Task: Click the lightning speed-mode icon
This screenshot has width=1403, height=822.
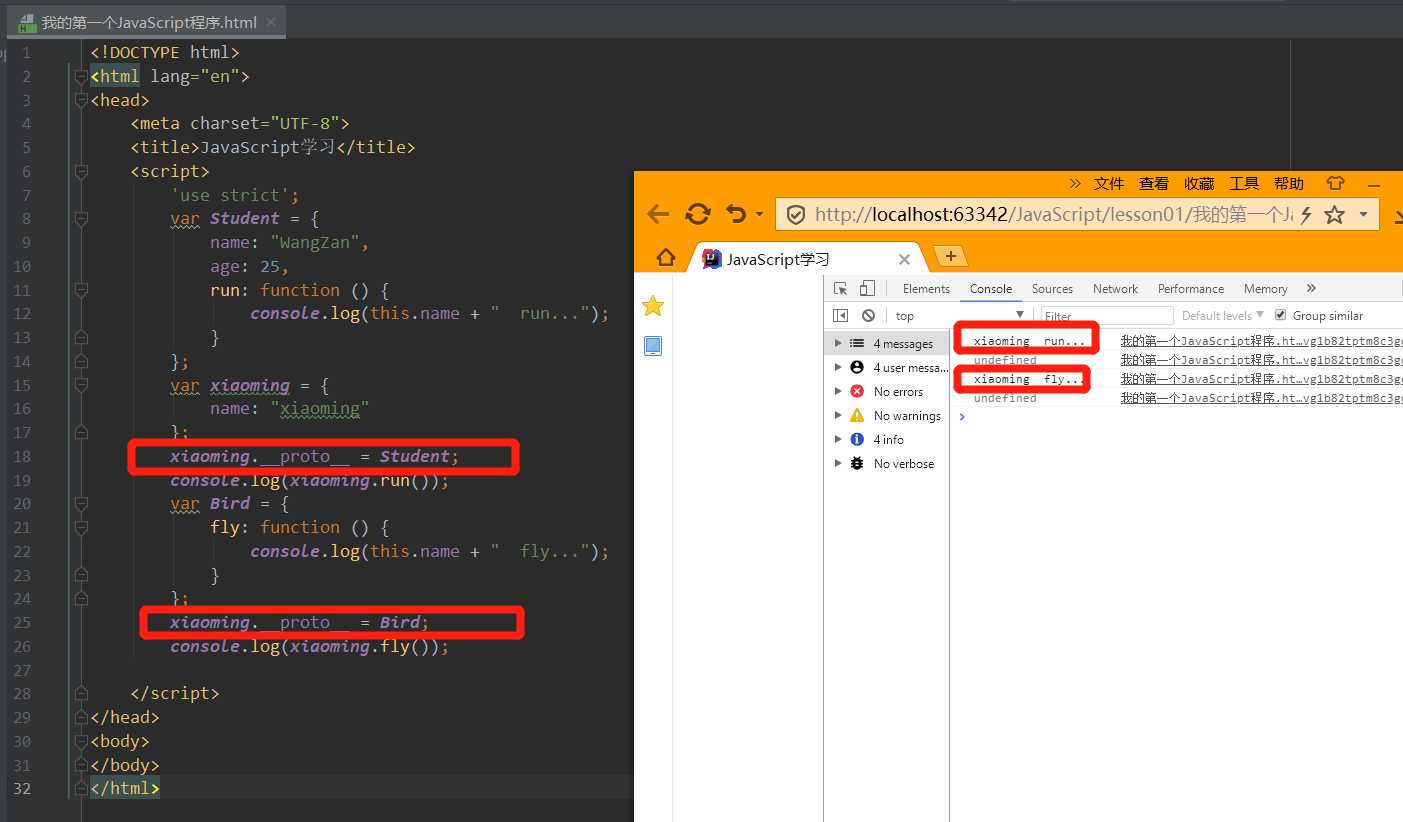Action: pyautogui.click(x=1305, y=215)
